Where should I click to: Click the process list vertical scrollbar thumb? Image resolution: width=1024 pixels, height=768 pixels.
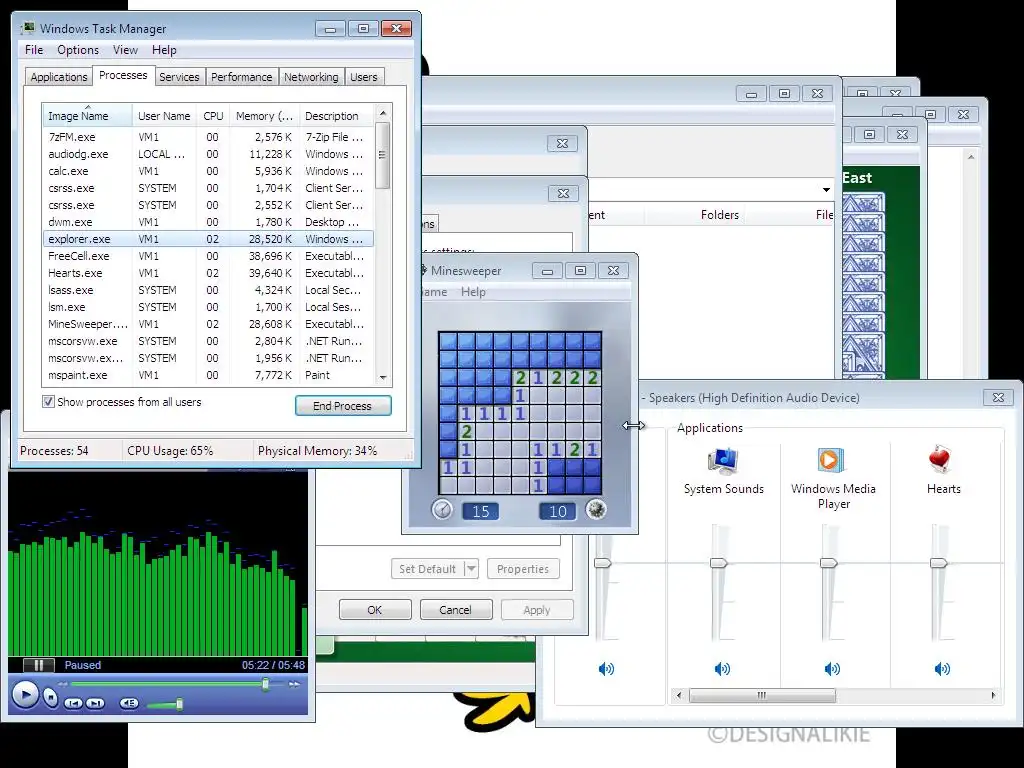383,155
